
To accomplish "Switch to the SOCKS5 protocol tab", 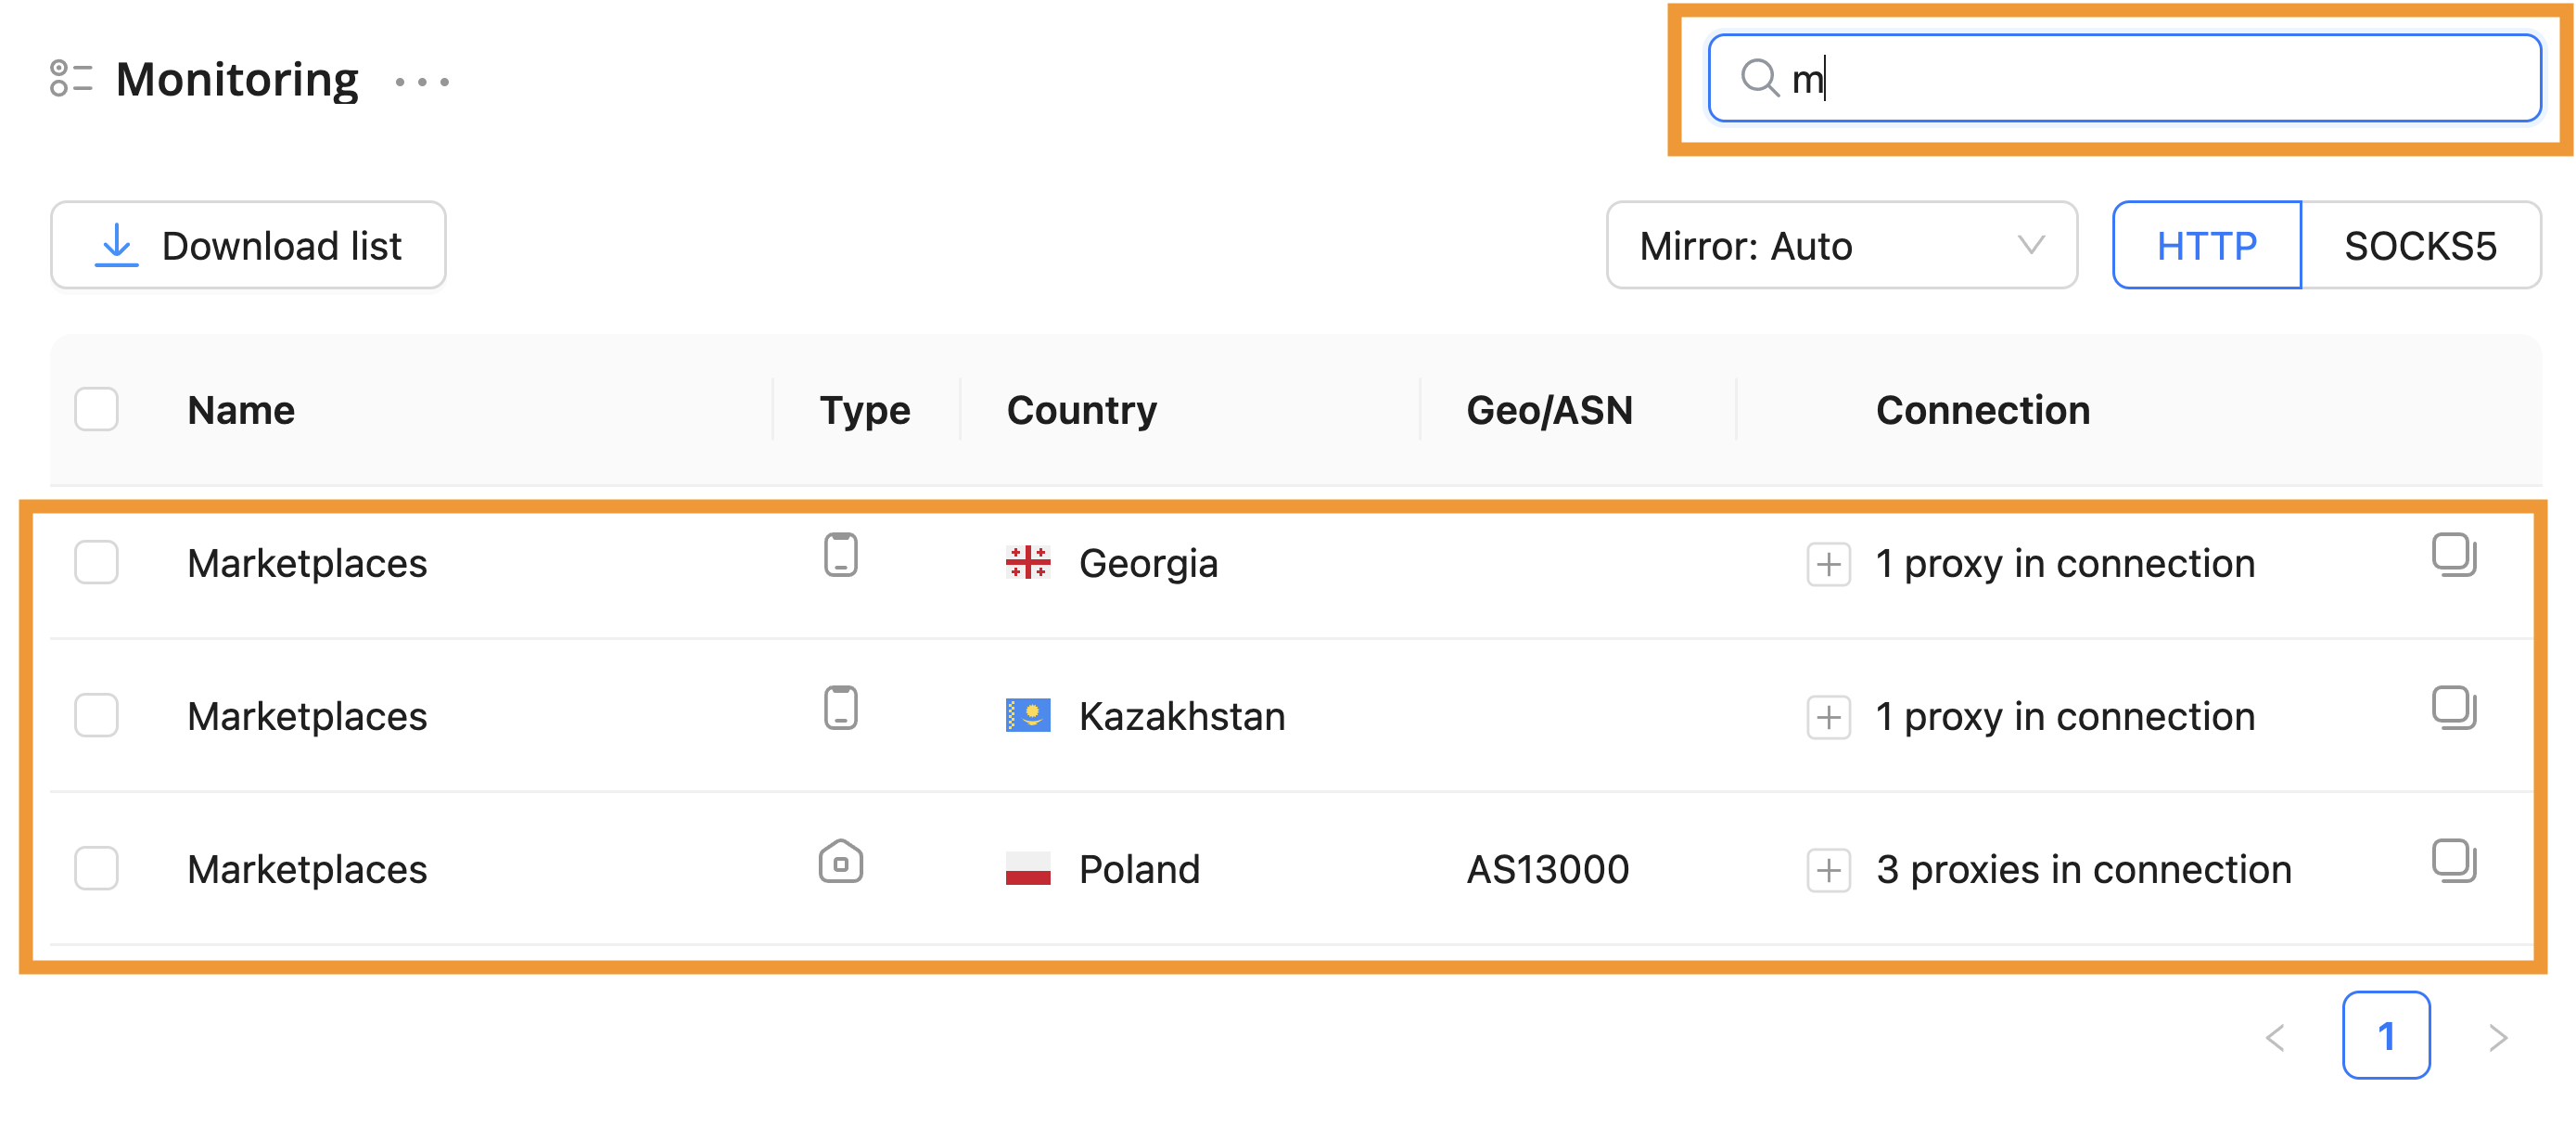I will [2420, 246].
